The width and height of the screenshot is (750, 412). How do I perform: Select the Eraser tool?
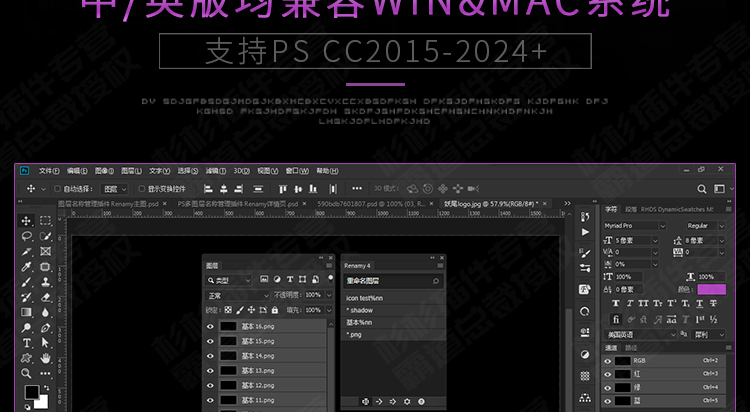coord(45,297)
